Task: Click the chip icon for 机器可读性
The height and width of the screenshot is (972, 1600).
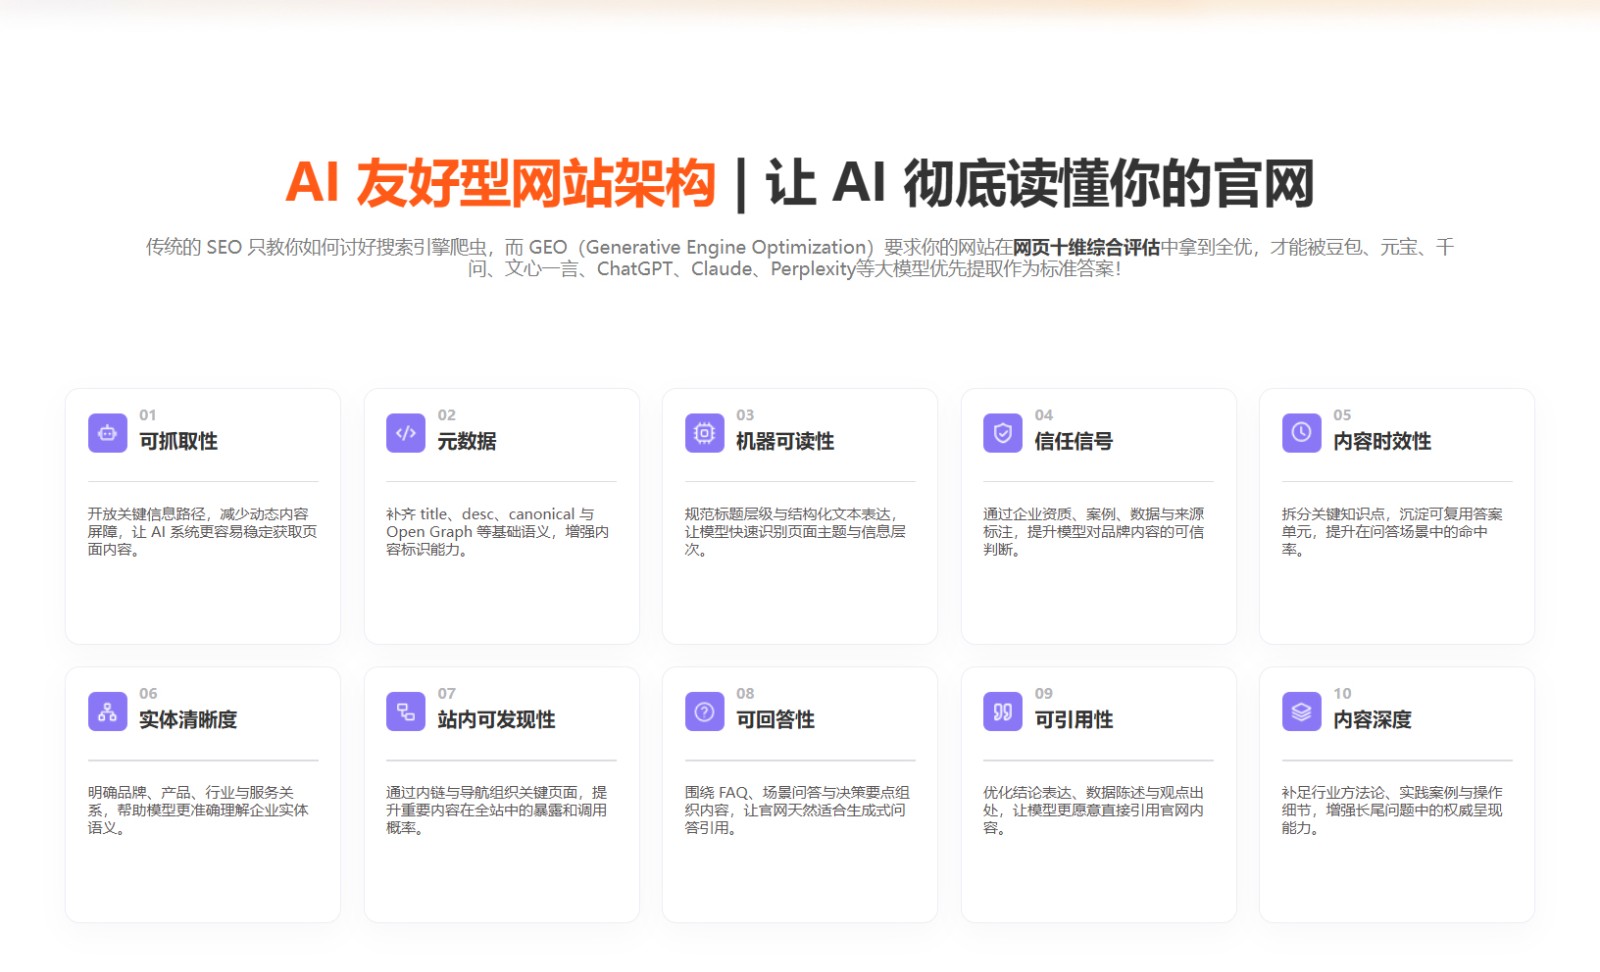Action: point(705,433)
